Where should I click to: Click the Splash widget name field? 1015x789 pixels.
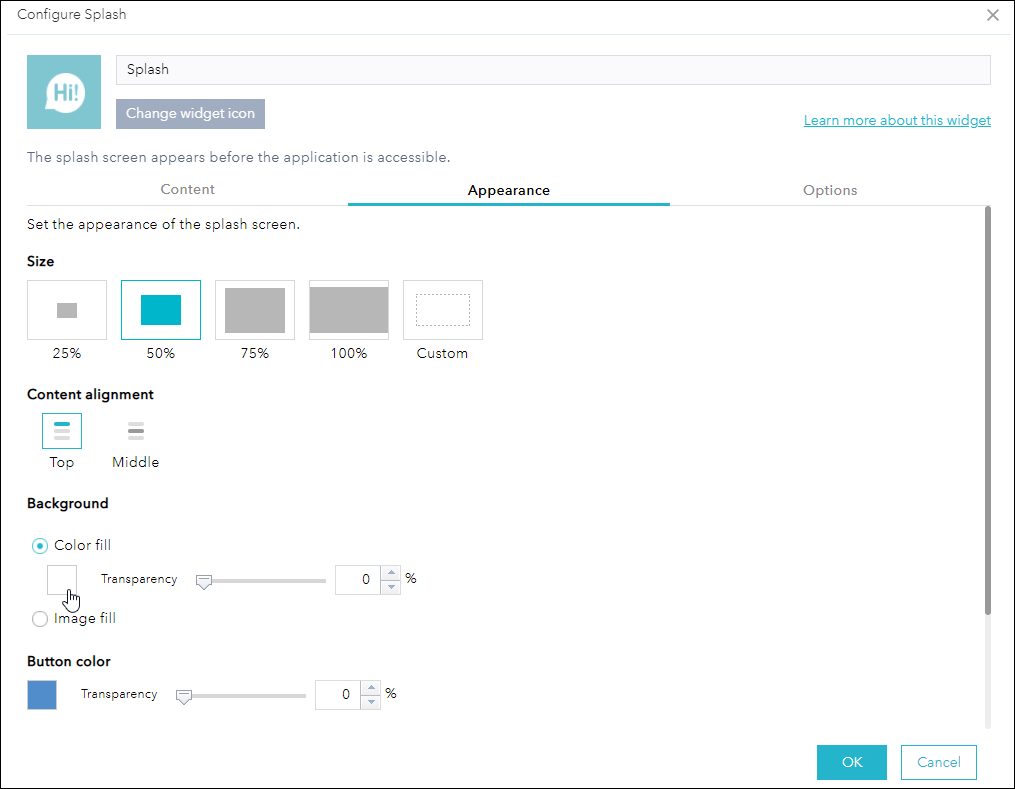click(x=553, y=70)
